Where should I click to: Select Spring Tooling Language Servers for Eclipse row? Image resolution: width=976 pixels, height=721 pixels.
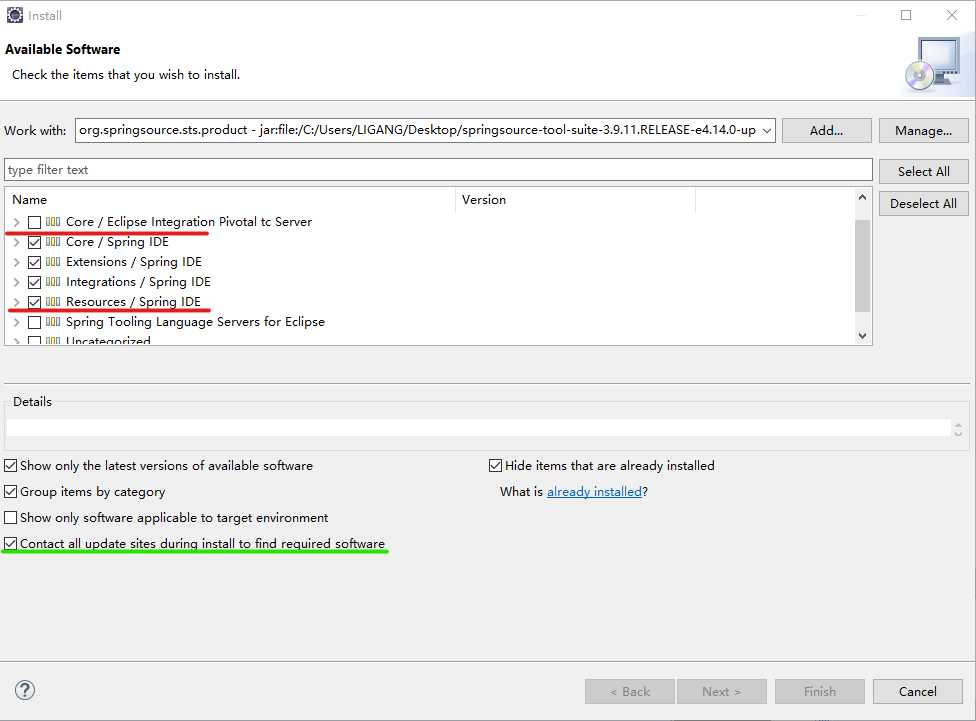point(195,321)
